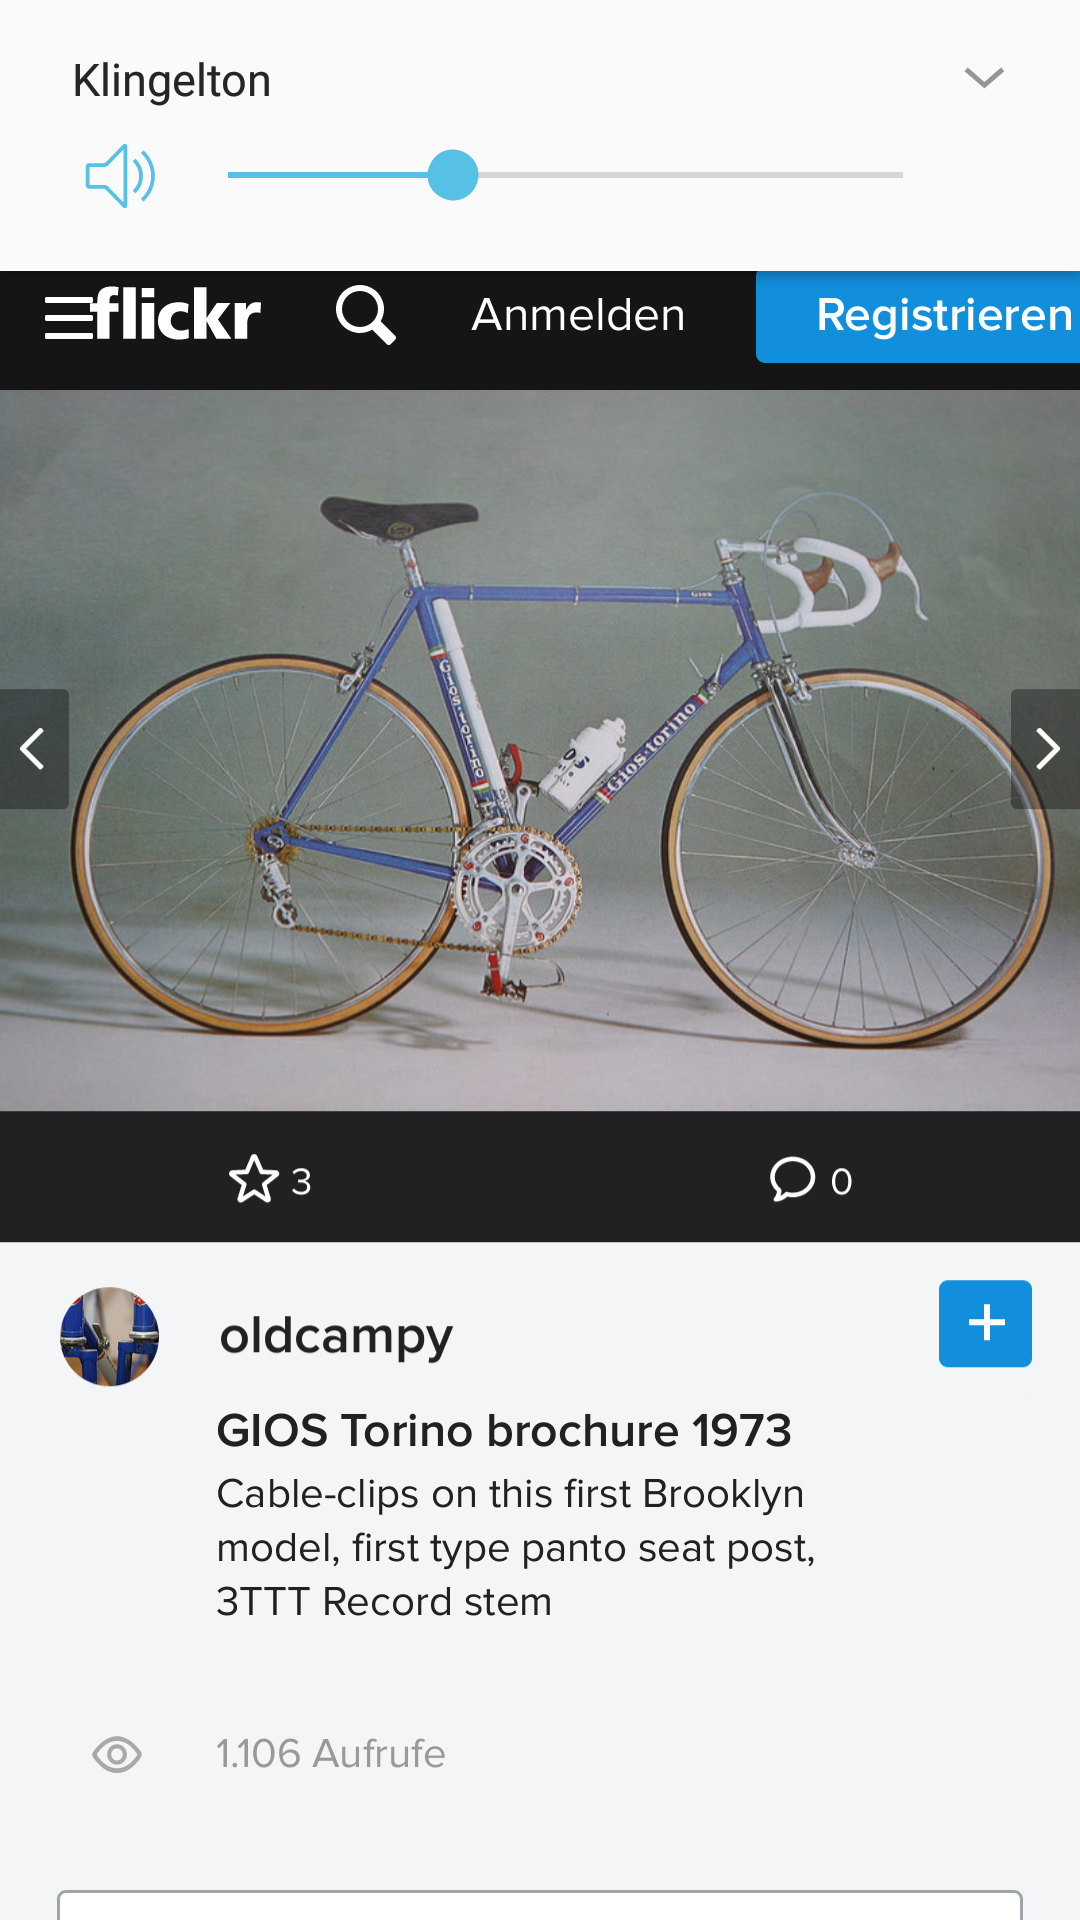Click the GIOS Torino brochure 1973 title
1080x1920 pixels.
pos(504,1430)
